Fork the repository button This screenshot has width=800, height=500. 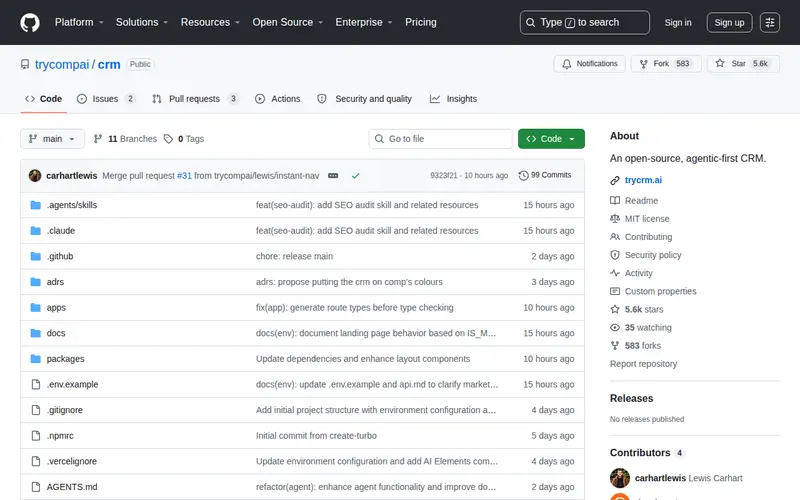666,64
